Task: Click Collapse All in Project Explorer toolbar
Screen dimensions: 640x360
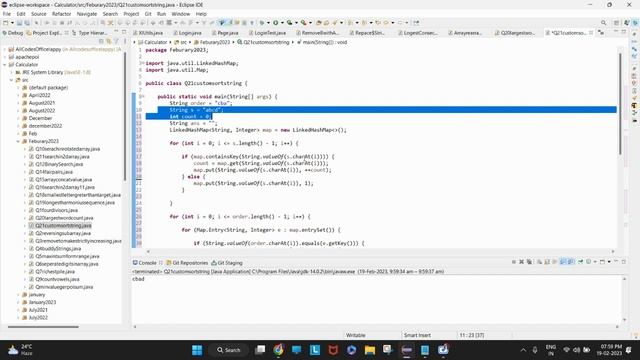Action: click(101, 41)
